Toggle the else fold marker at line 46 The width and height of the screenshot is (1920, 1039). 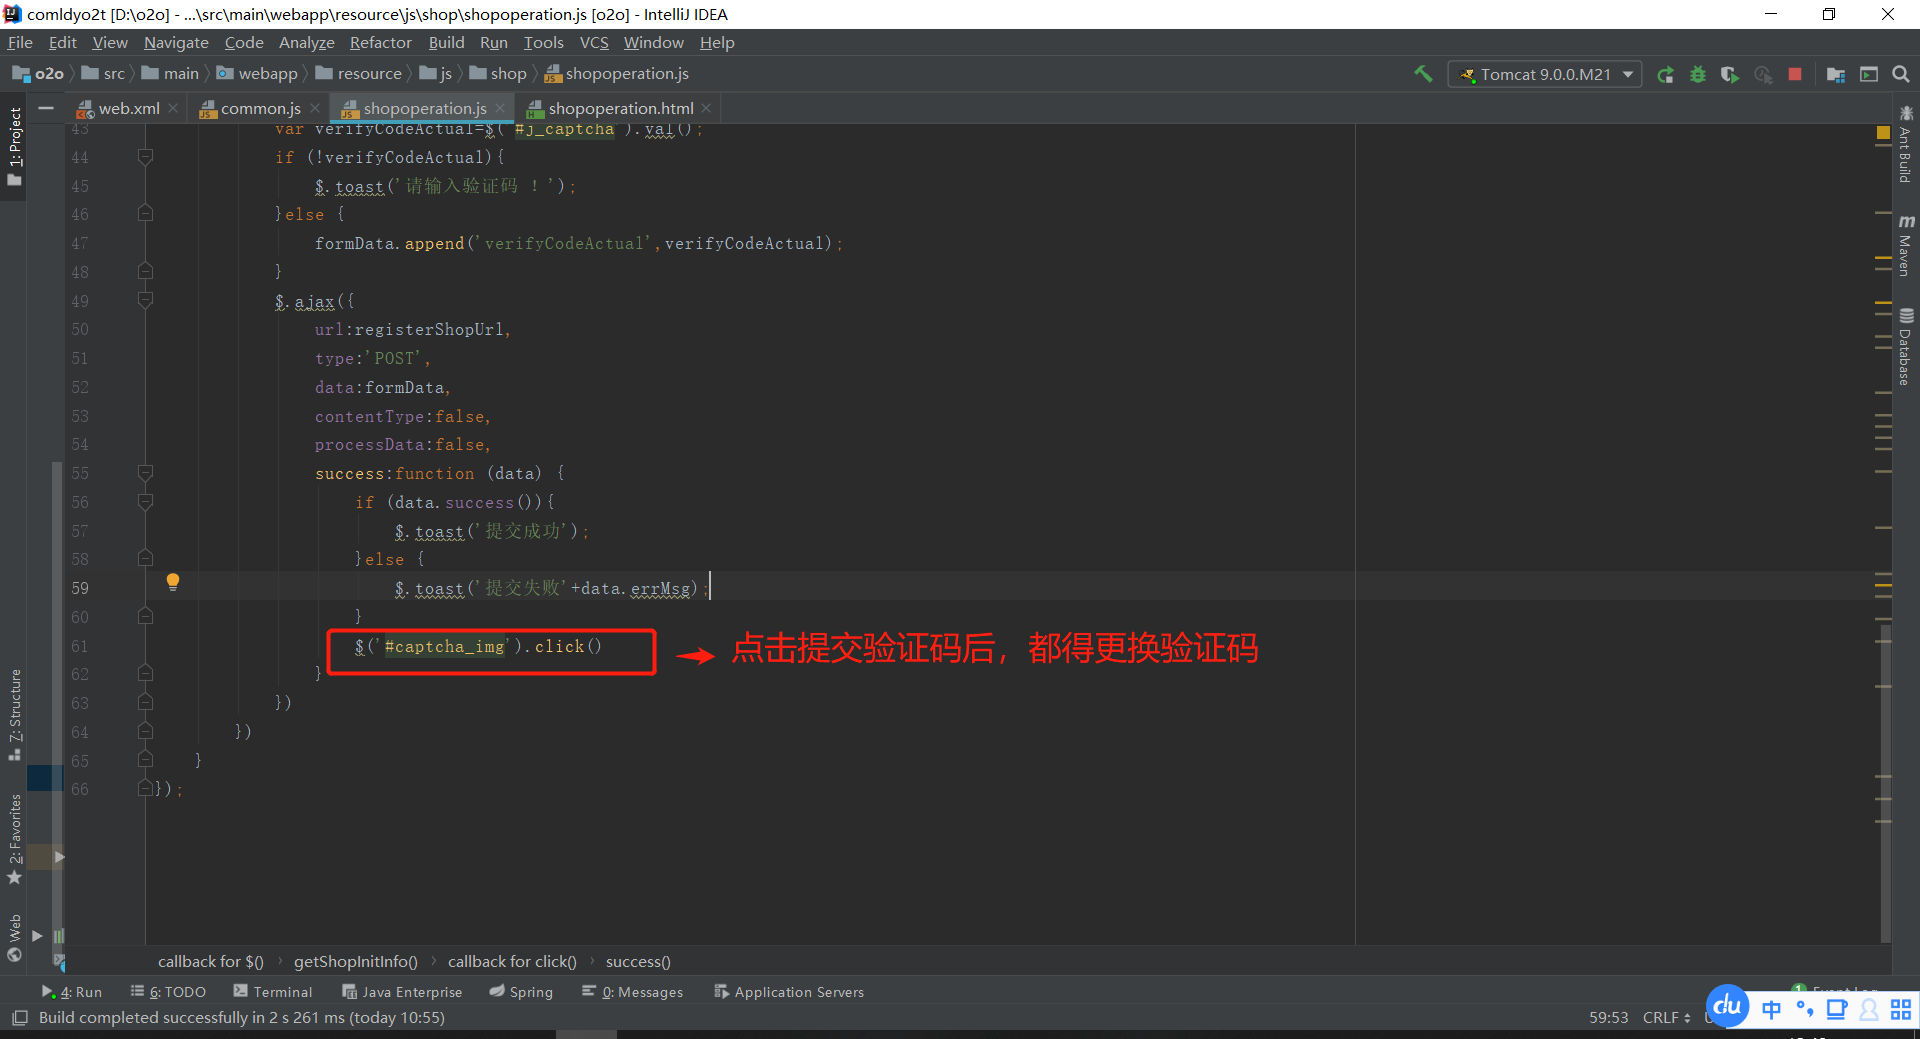pyautogui.click(x=145, y=213)
